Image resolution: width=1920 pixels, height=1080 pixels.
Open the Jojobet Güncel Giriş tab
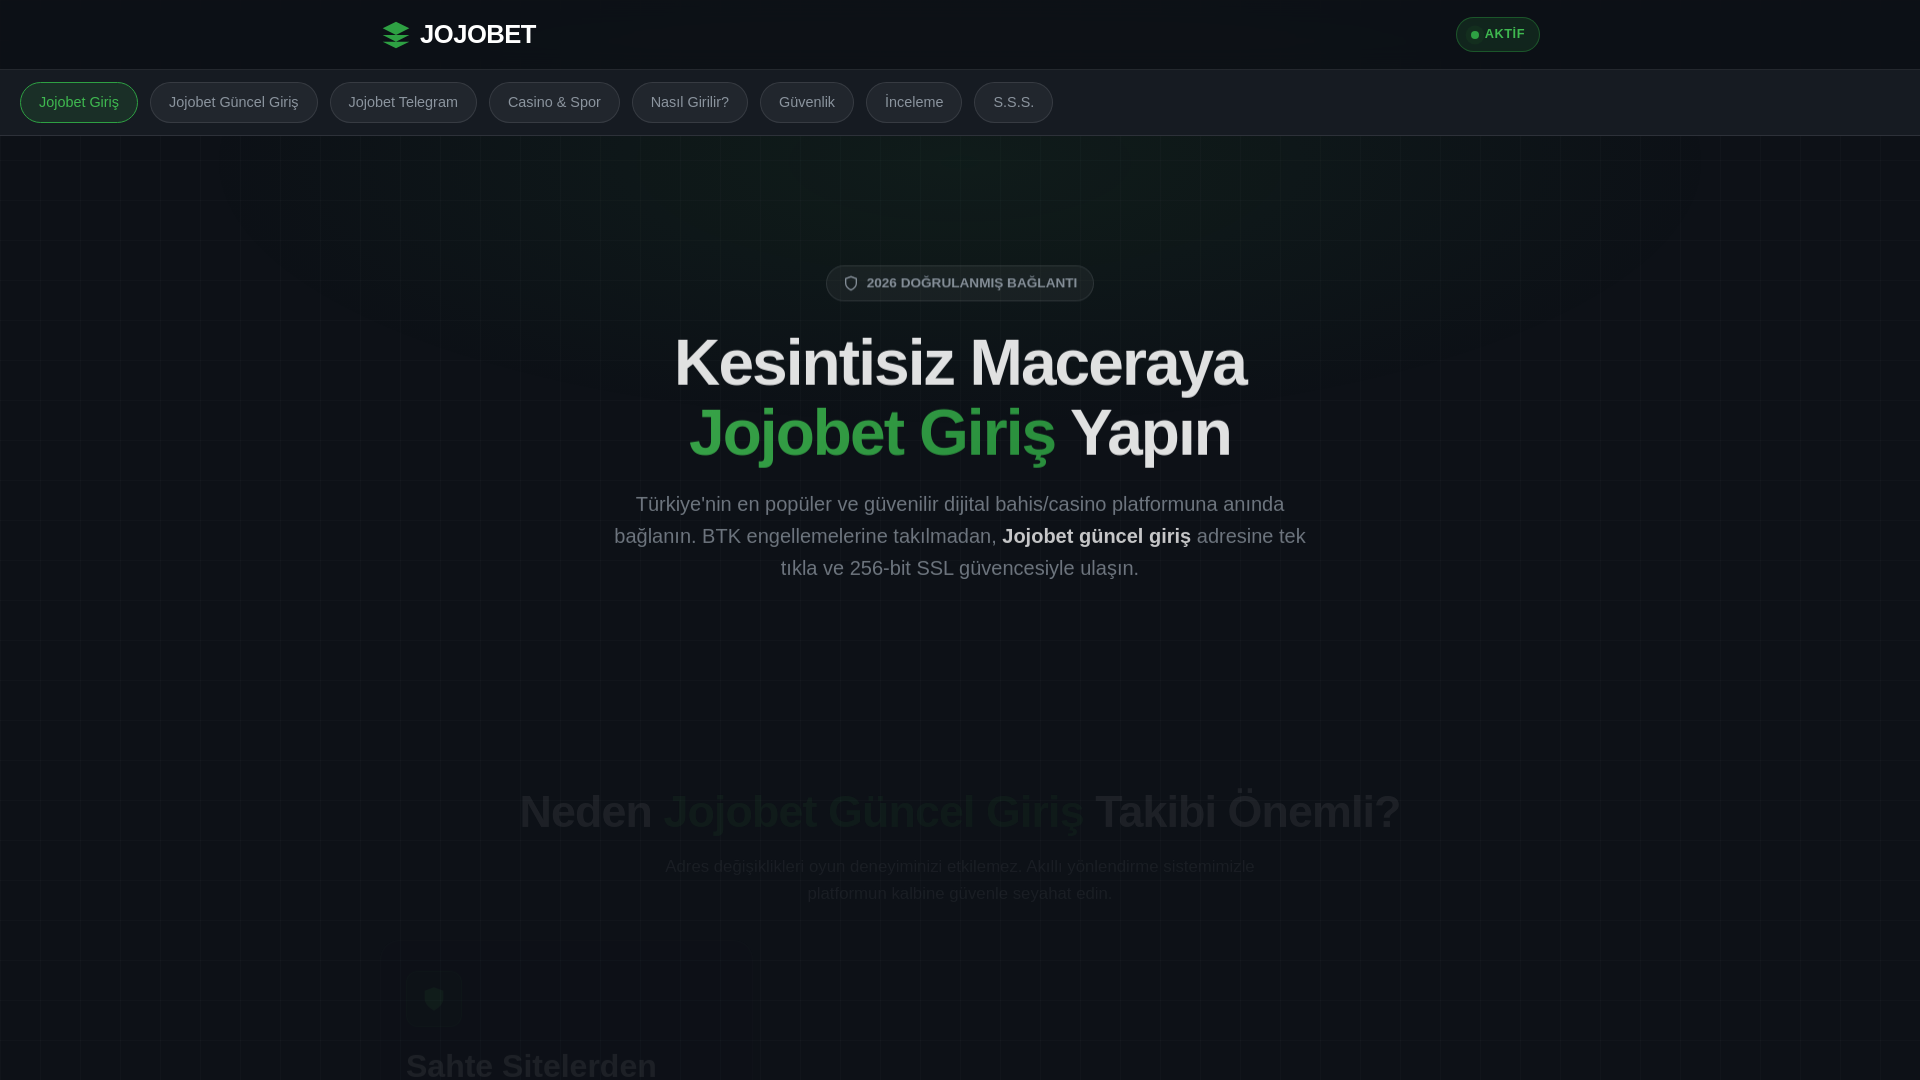click(234, 103)
